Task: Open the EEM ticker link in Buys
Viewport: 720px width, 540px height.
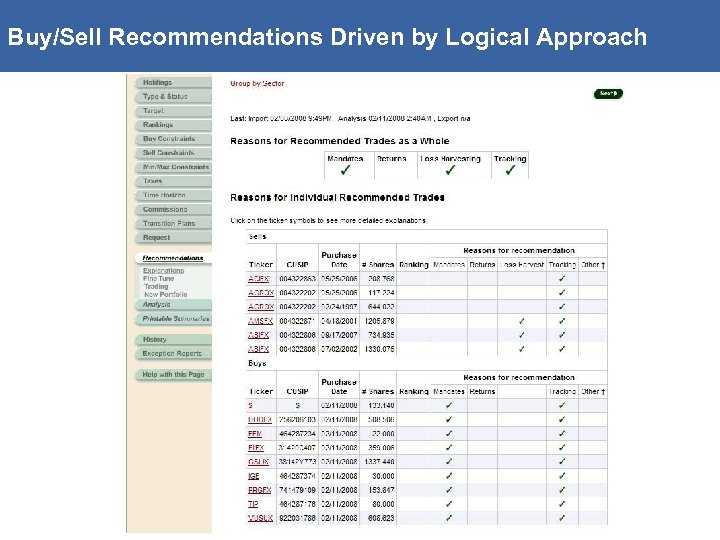Action: 254,433
